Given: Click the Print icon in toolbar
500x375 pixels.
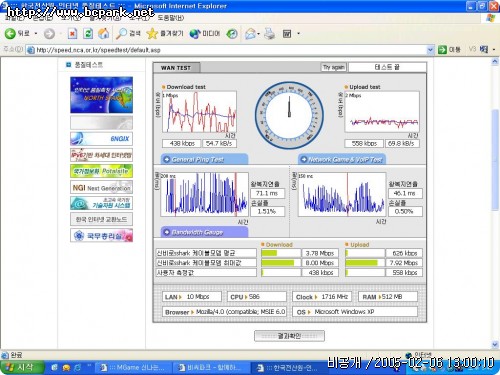Looking at the screenshot, I should pyautogui.click(x=269, y=34).
